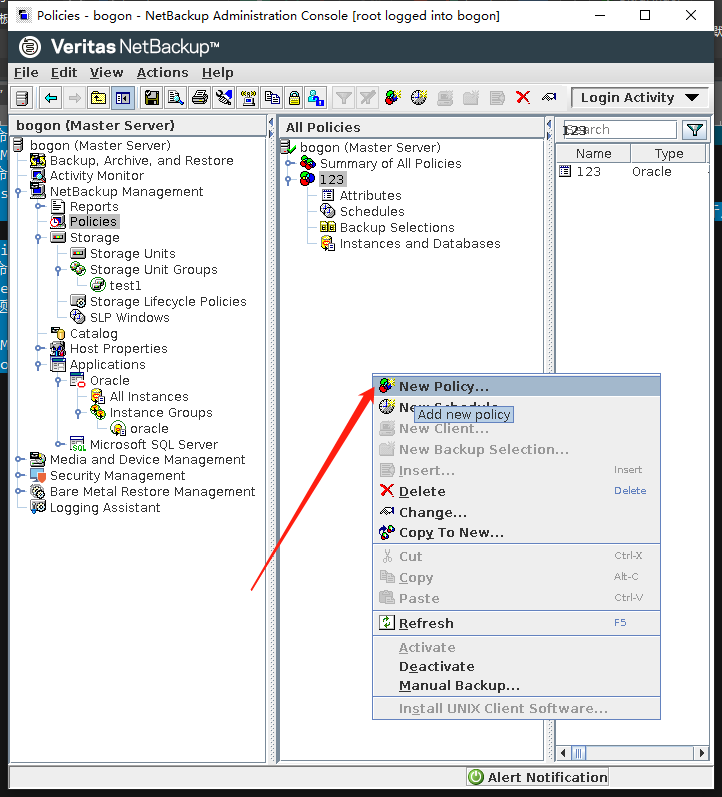This screenshot has height=797, width=722.
Task: Open the Edit menu
Action: click(64, 73)
